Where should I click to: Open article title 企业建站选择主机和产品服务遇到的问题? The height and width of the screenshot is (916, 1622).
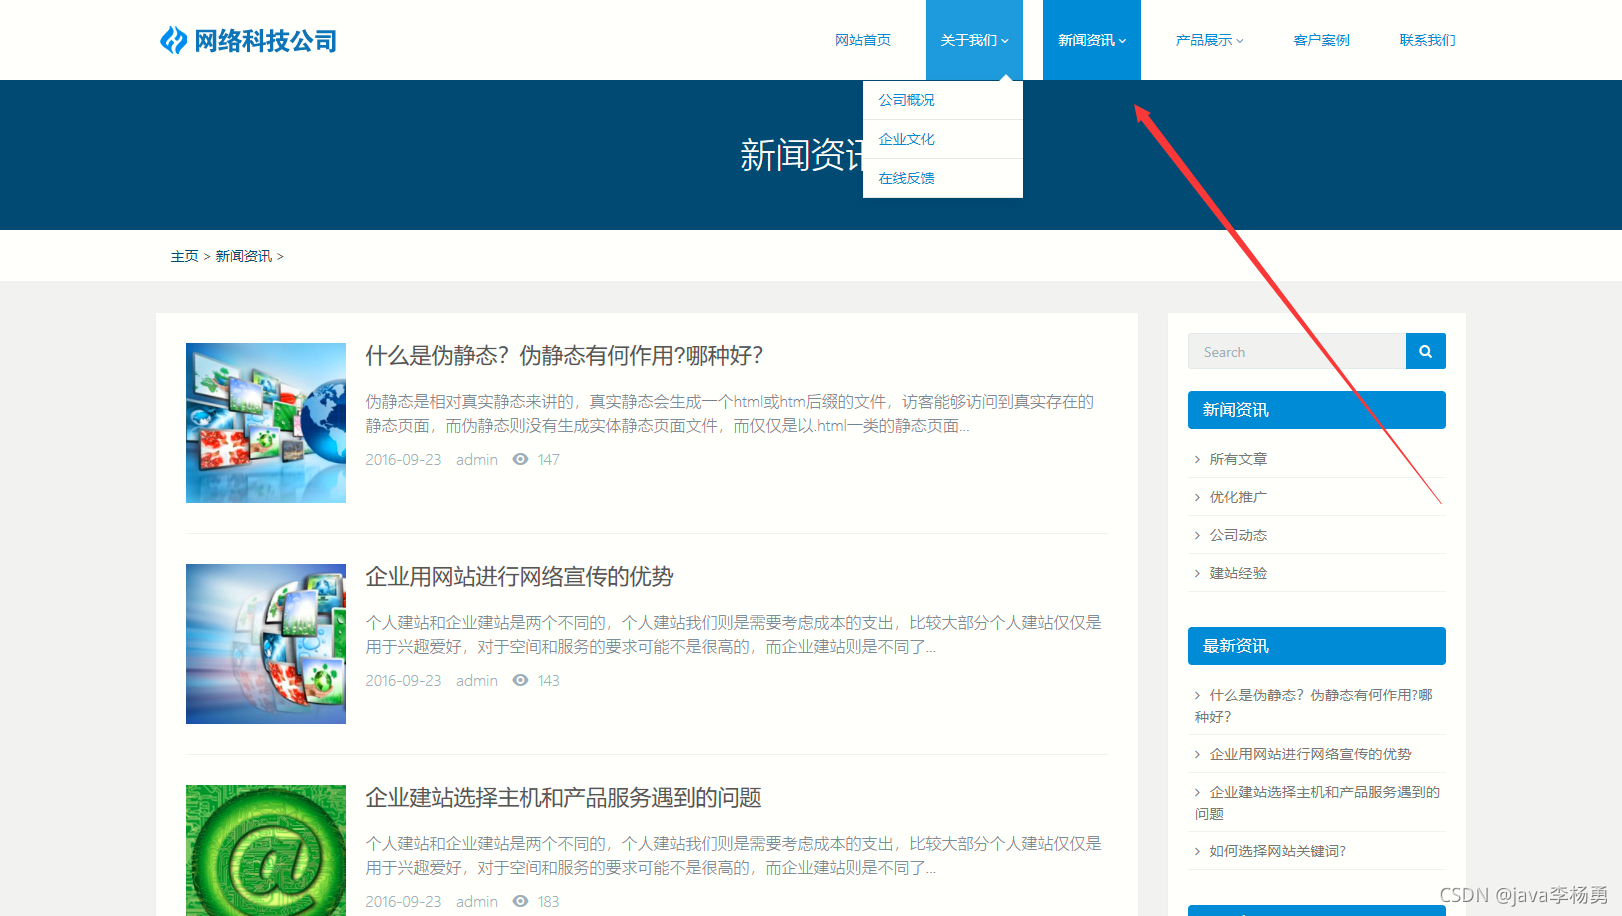point(563,798)
